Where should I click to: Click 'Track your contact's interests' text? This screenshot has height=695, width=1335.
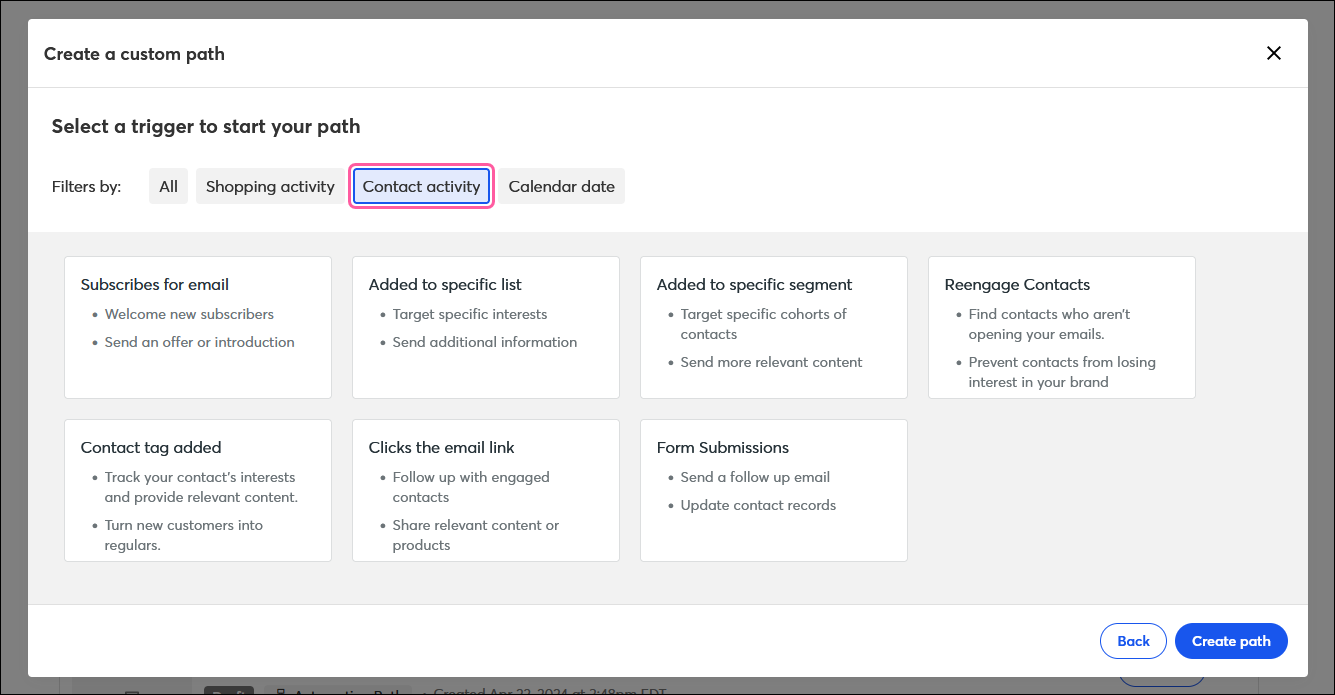click(x=201, y=487)
